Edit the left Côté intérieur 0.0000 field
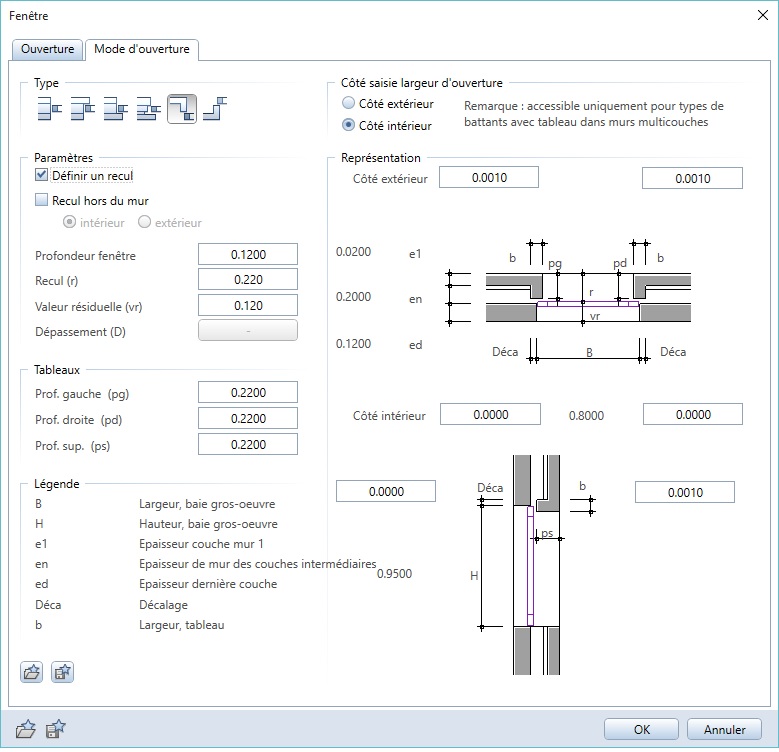779x752 pixels. pyautogui.click(x=490, y=414)
